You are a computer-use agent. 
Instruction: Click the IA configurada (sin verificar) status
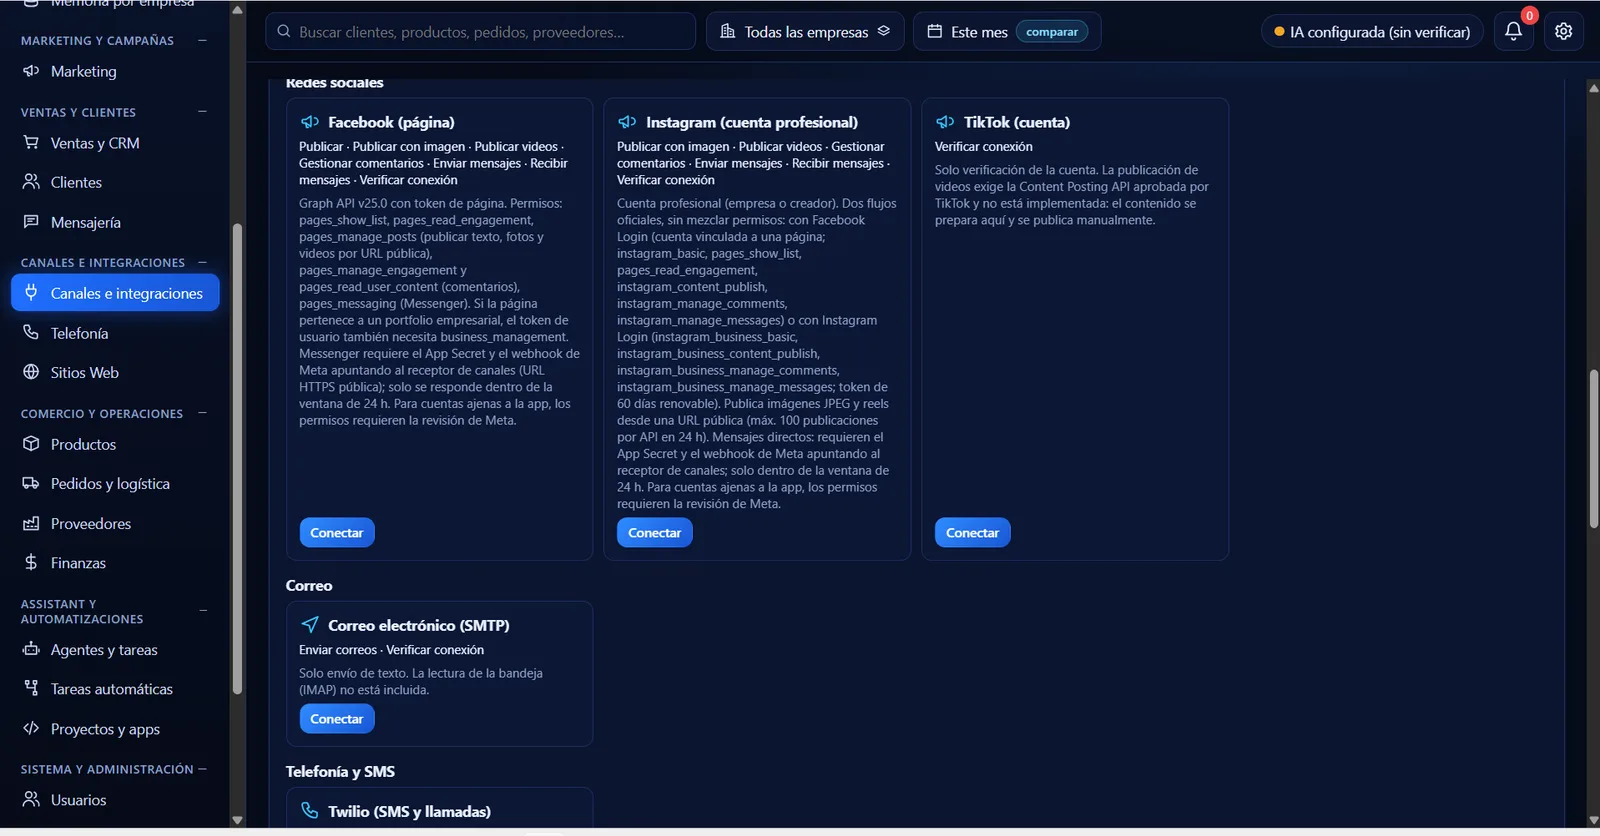1372,32
